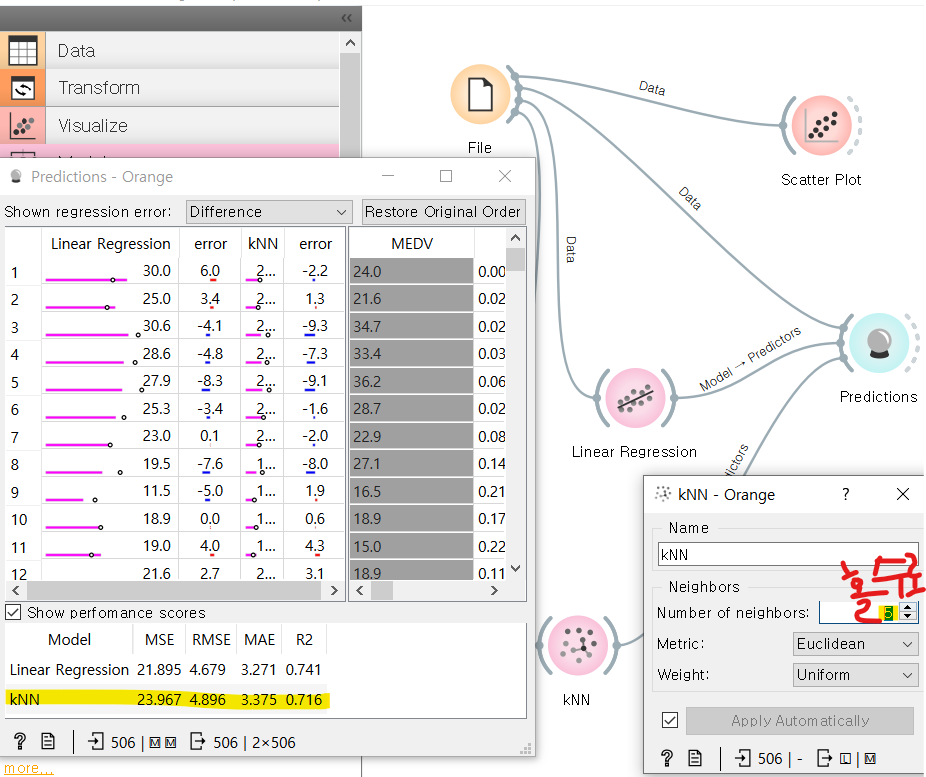Click scroll-down arrow of MEDV table
This screenshot has height=777, width=926.
(516, 568)
